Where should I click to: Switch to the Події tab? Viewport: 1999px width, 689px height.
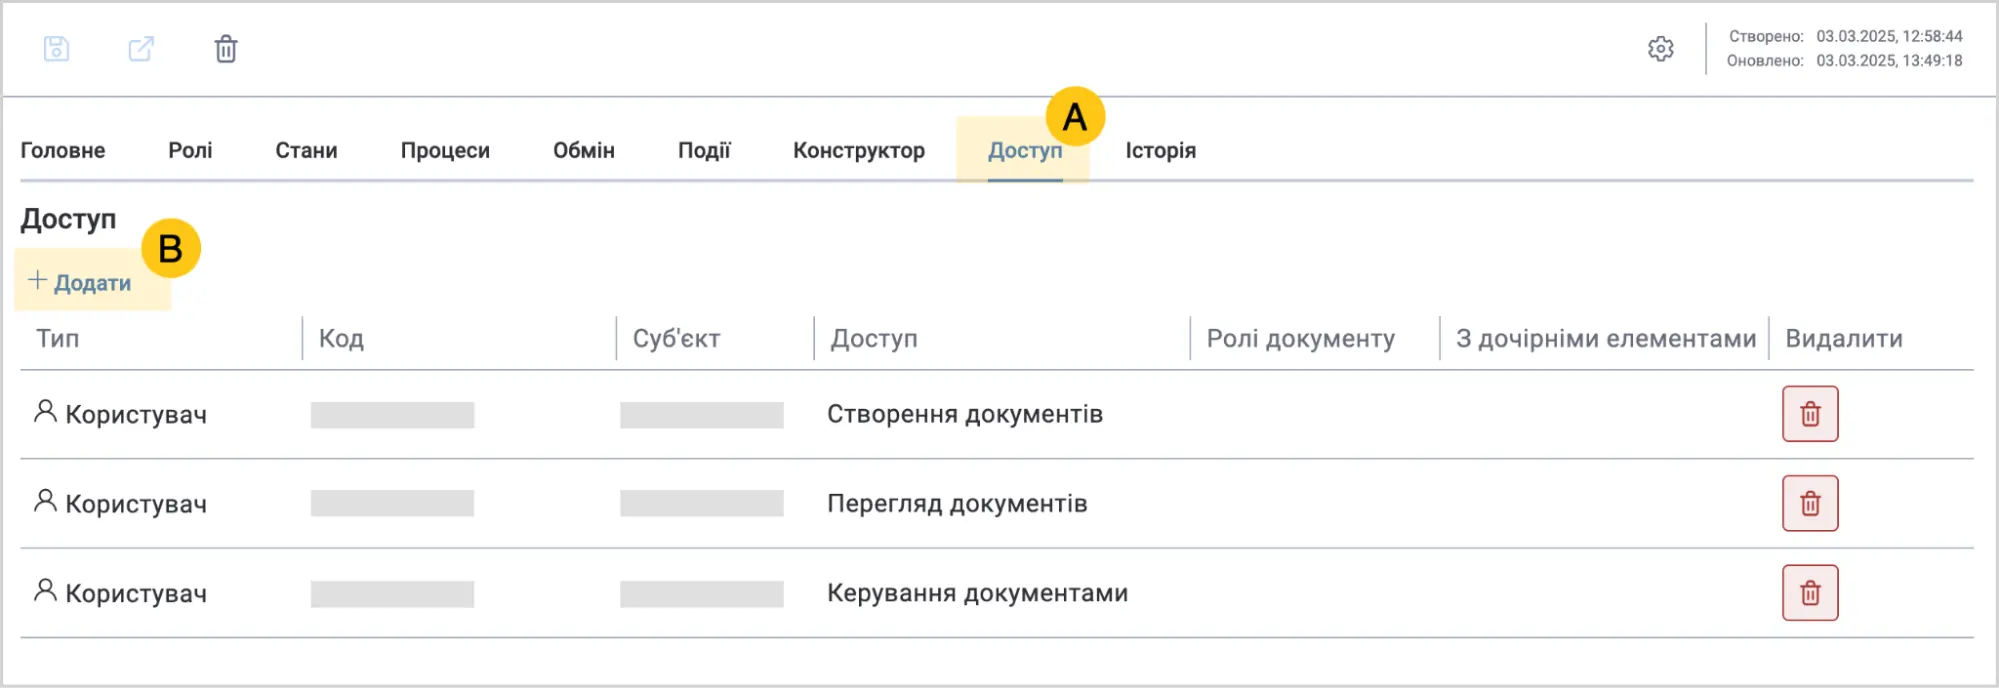coord(704,151)
